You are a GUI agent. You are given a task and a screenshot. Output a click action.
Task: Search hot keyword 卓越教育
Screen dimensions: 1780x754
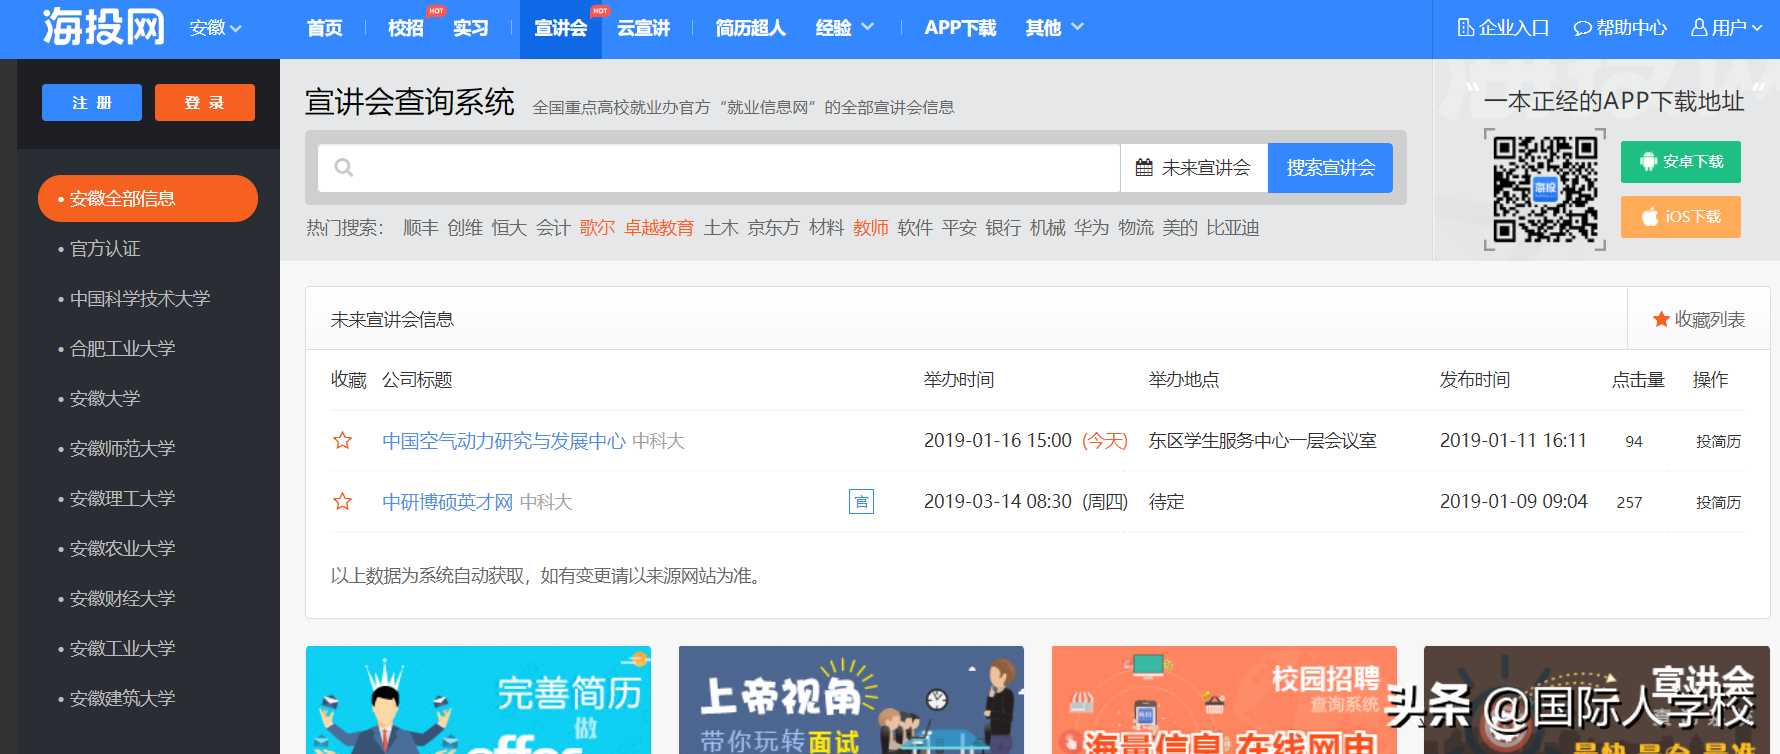point(659,228)
